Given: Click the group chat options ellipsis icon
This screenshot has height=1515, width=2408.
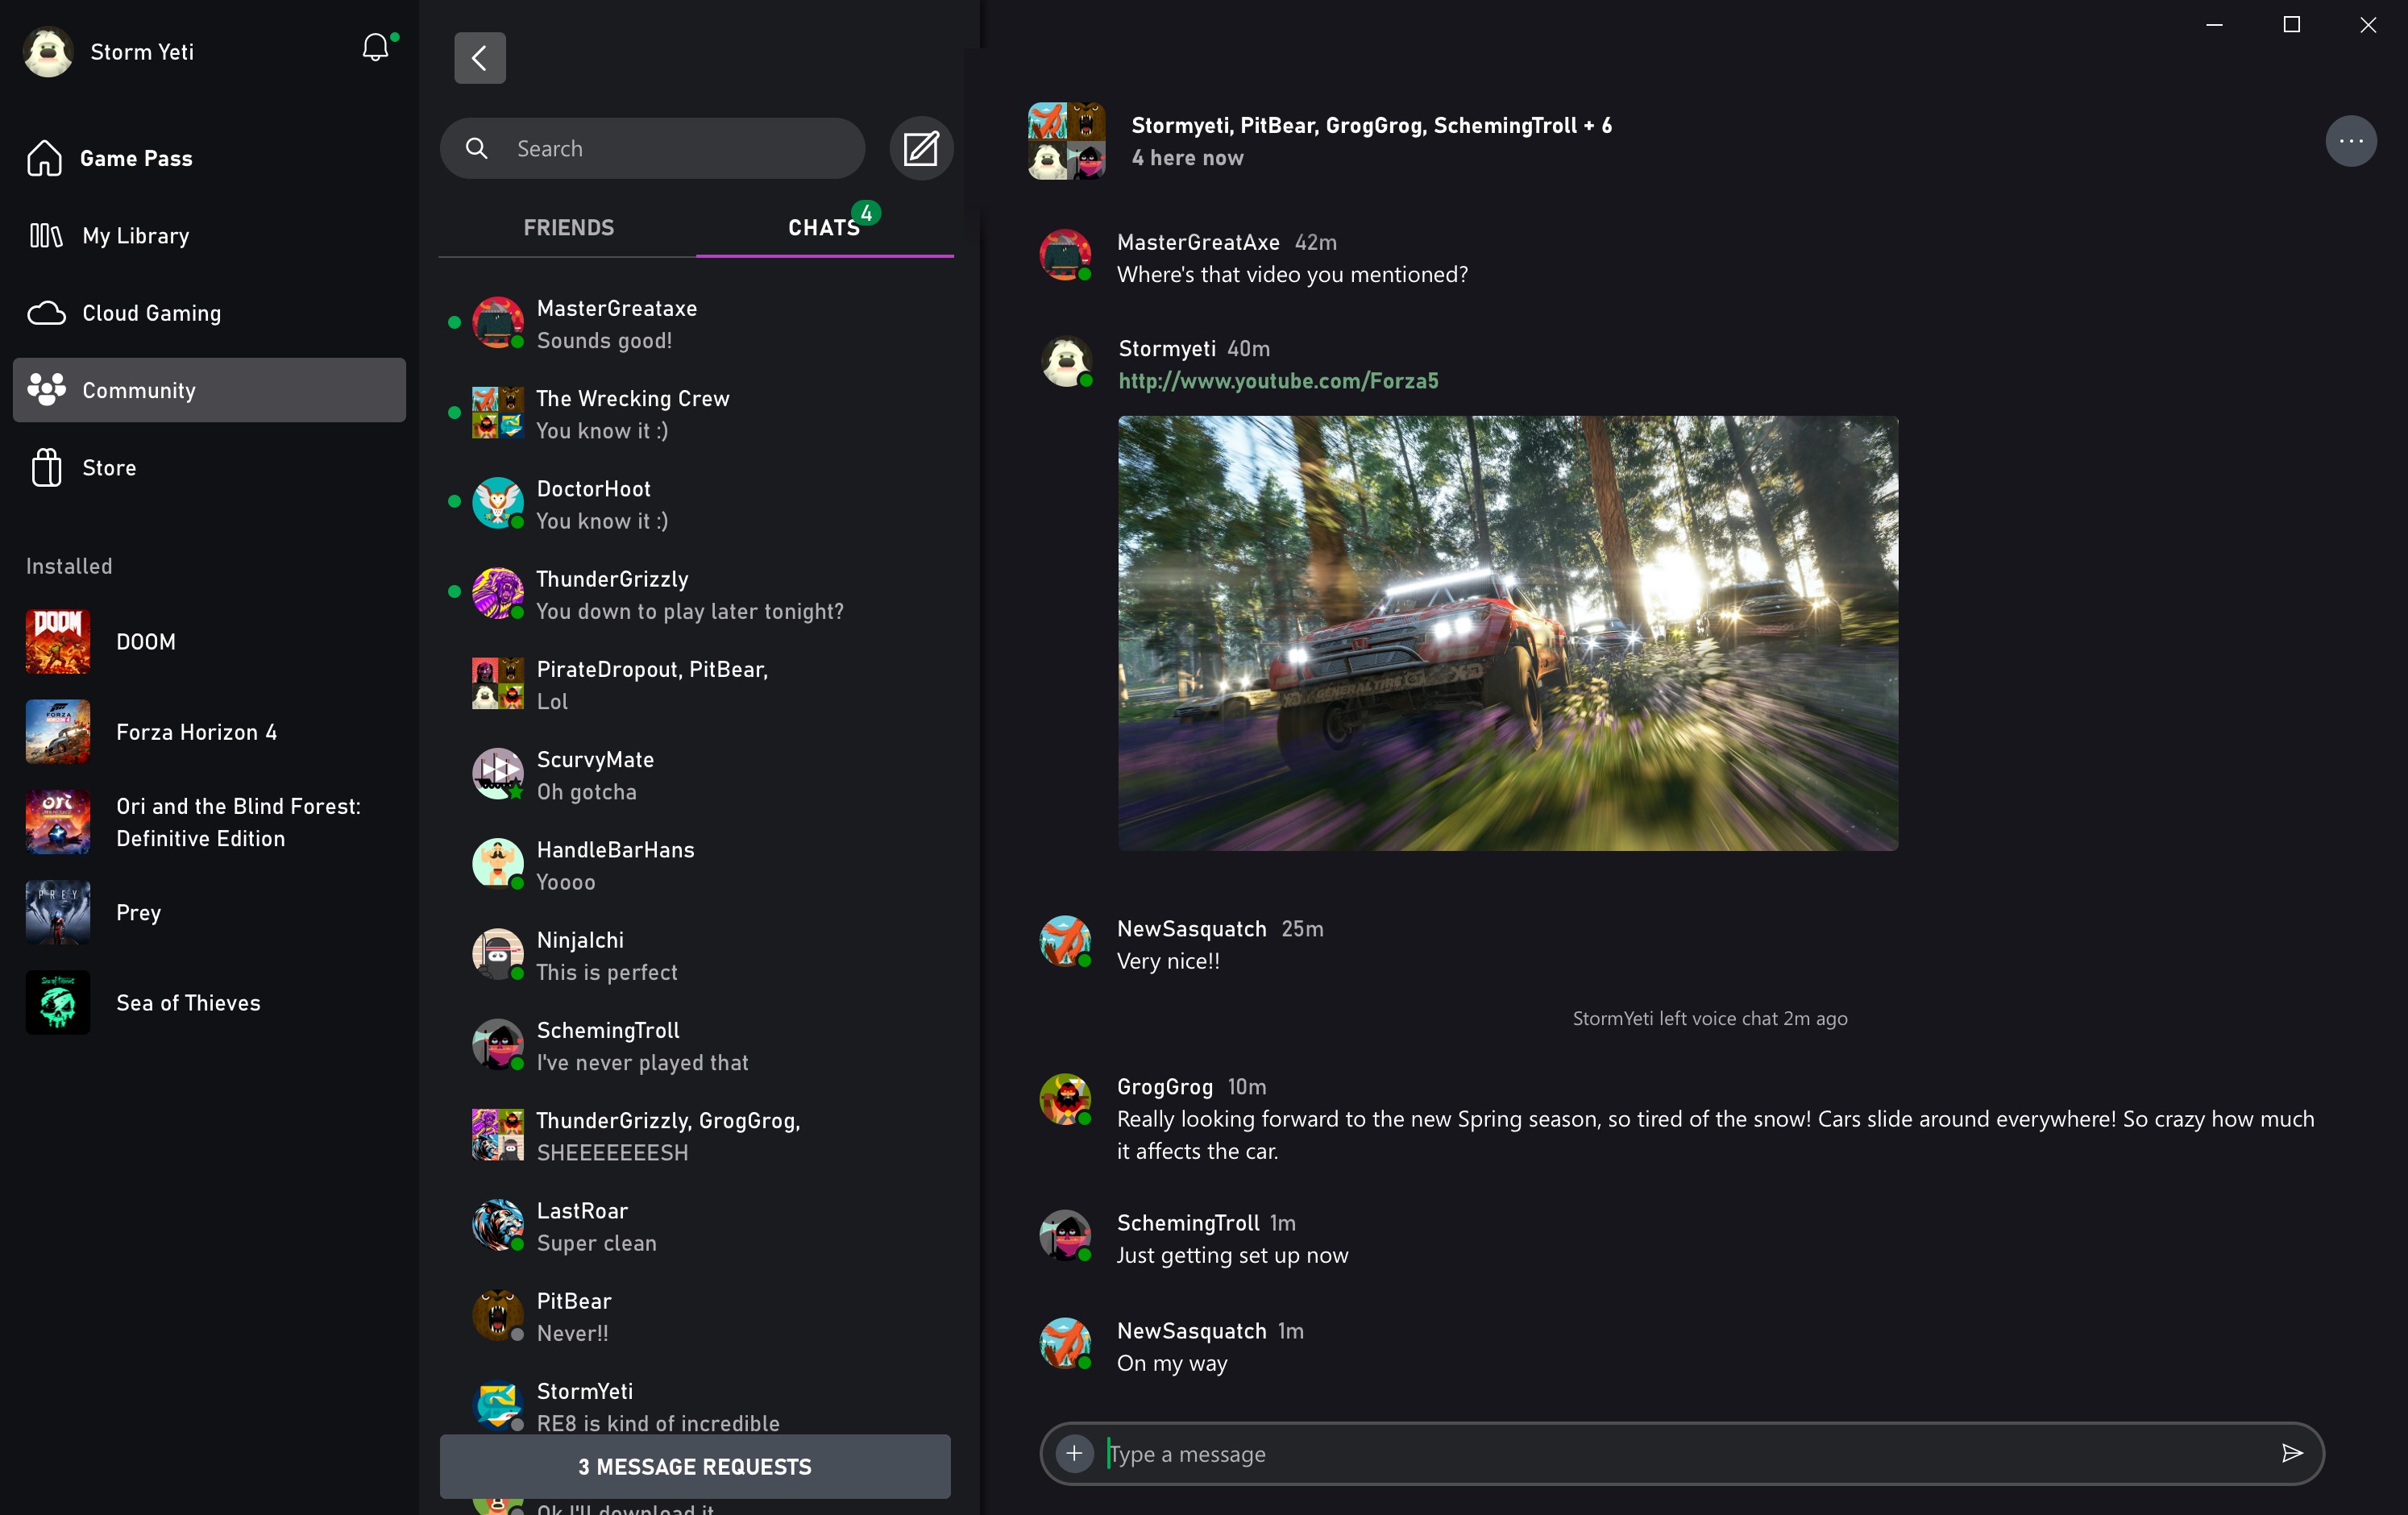Looking at the screenshot, I should [x=2352, y=139].
